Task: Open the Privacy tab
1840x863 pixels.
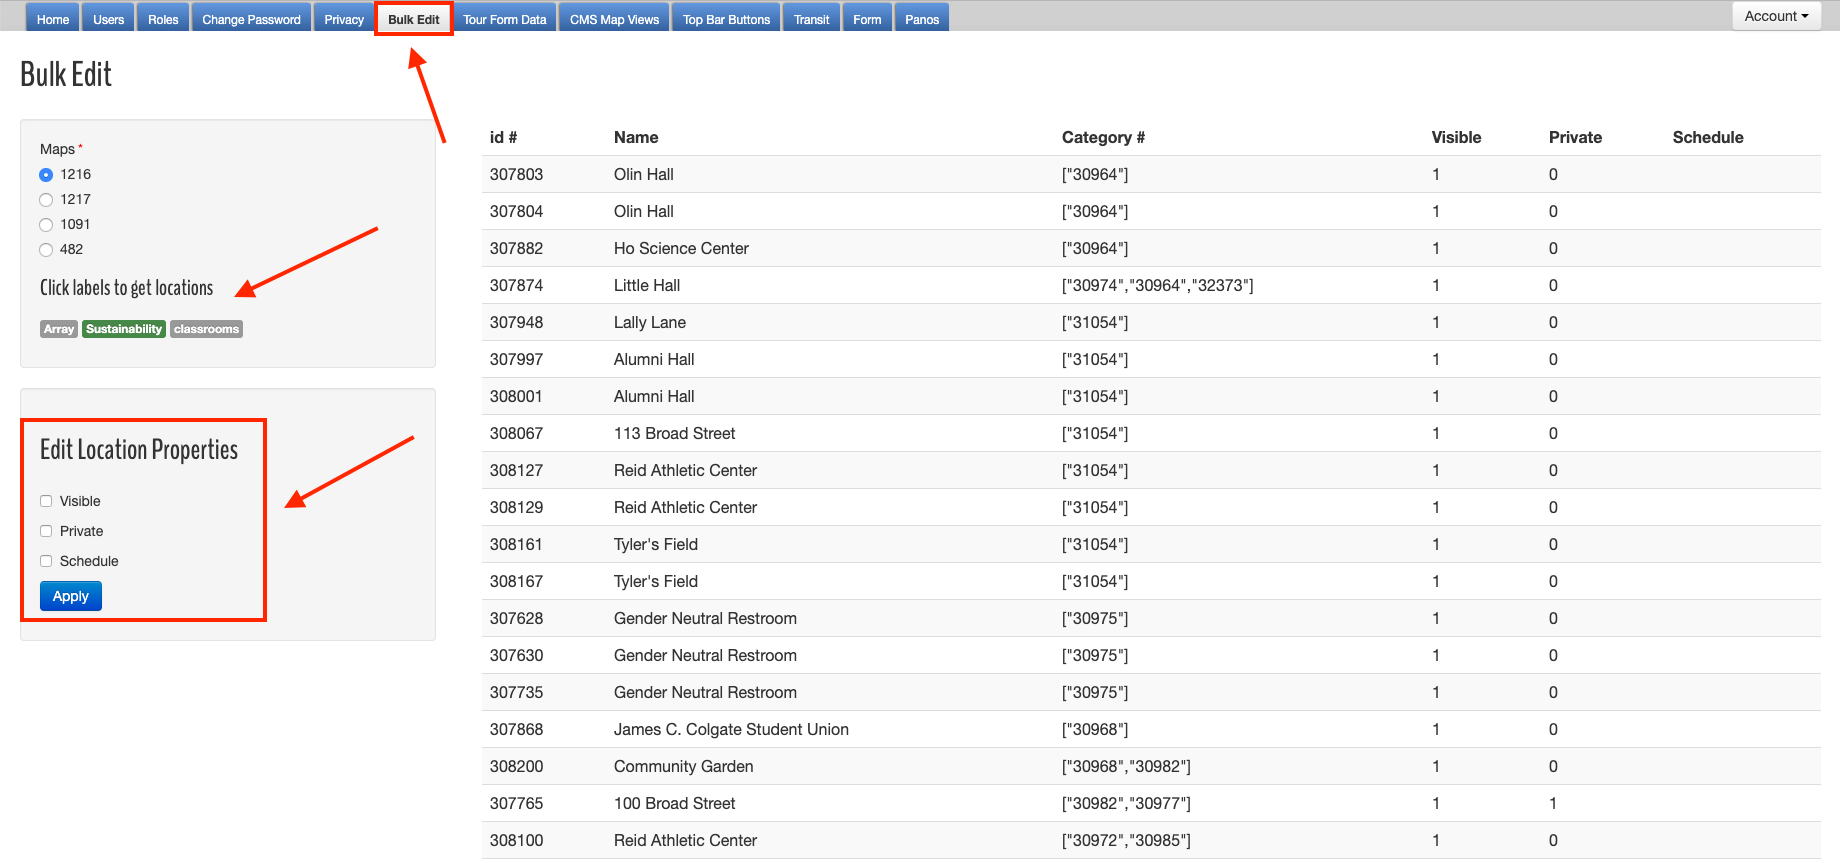Action: pos(344,19)
